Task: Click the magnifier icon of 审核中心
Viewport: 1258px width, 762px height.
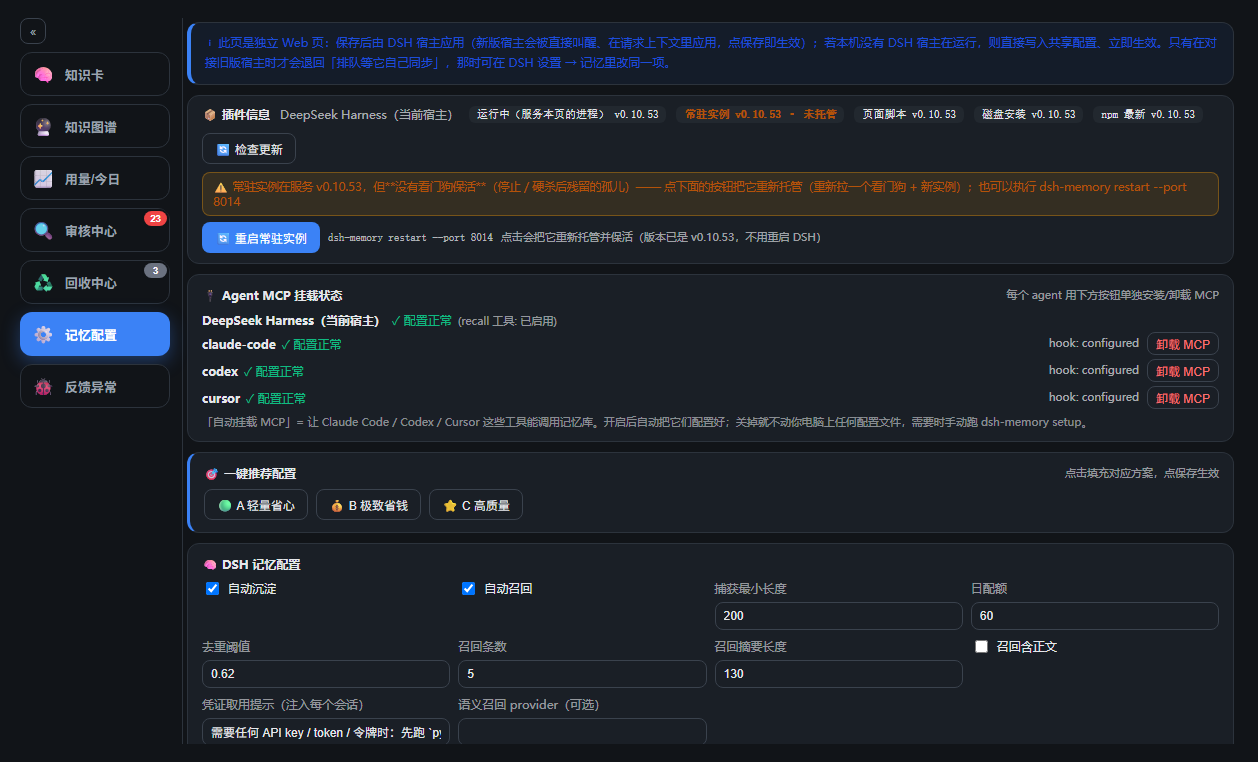Action: pyautogui.click(x=43, y=231)
